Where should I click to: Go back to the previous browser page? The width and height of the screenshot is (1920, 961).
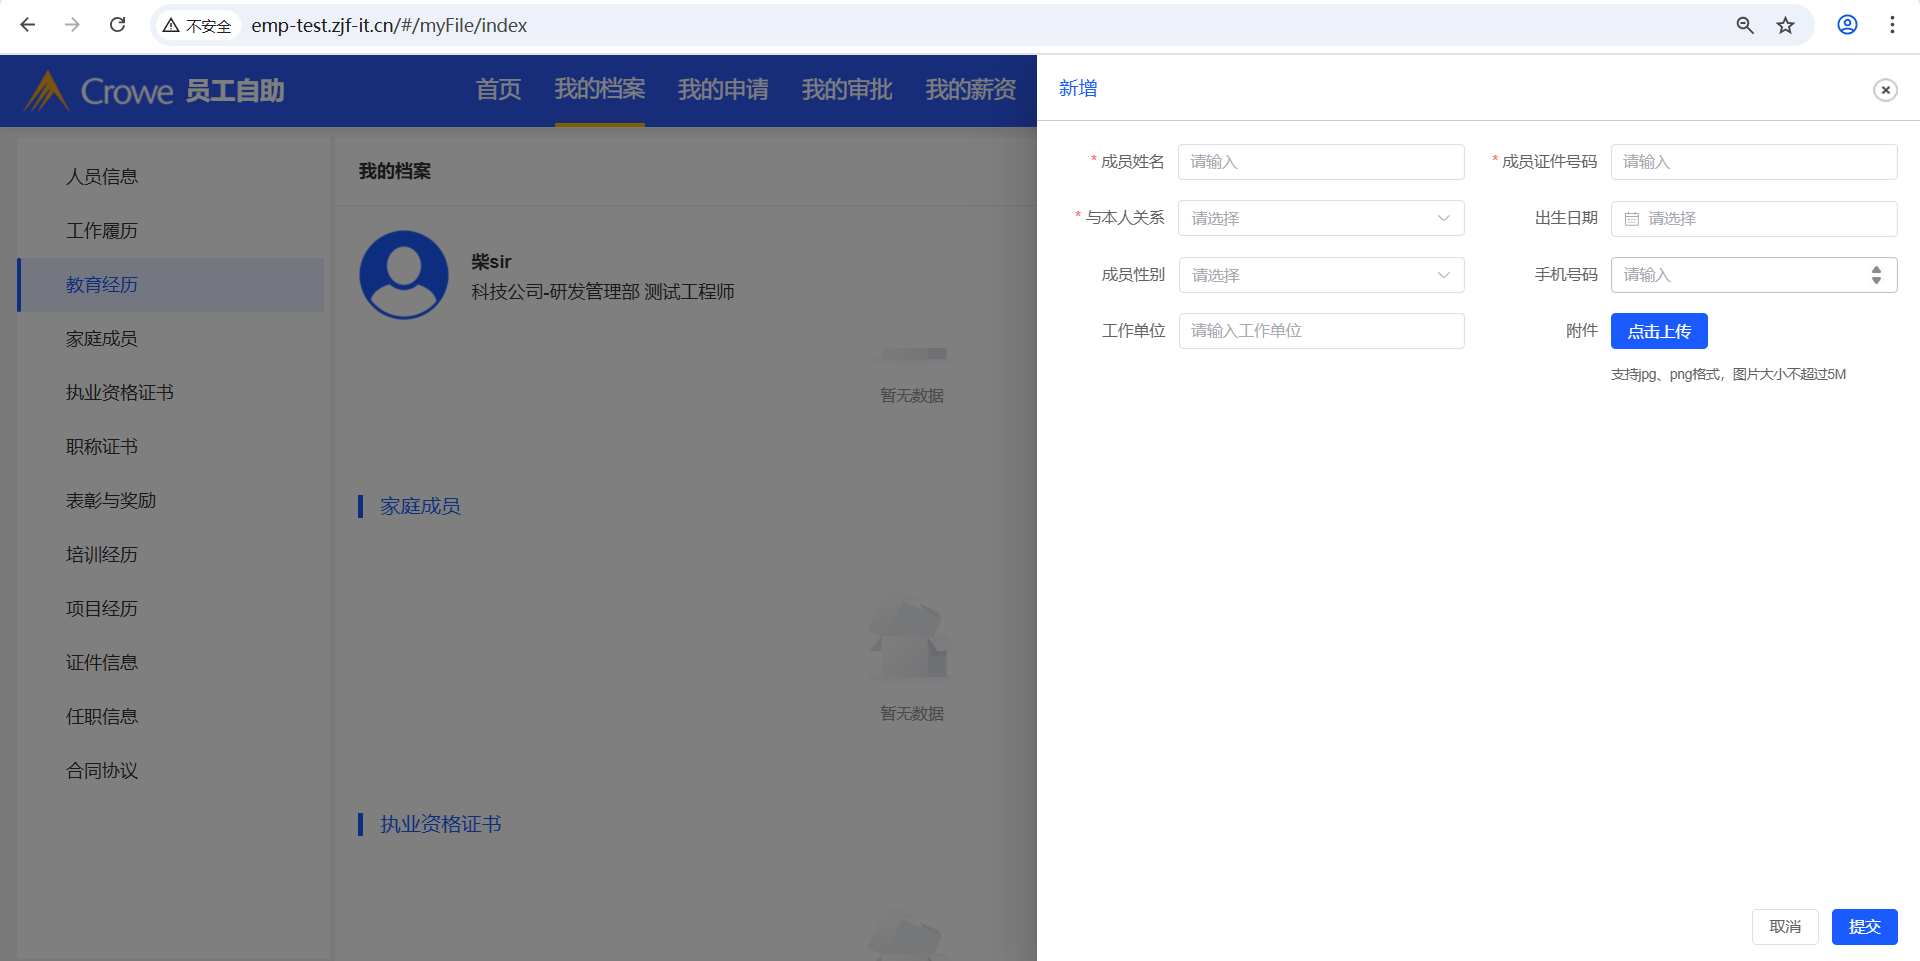tap(28, 25)
